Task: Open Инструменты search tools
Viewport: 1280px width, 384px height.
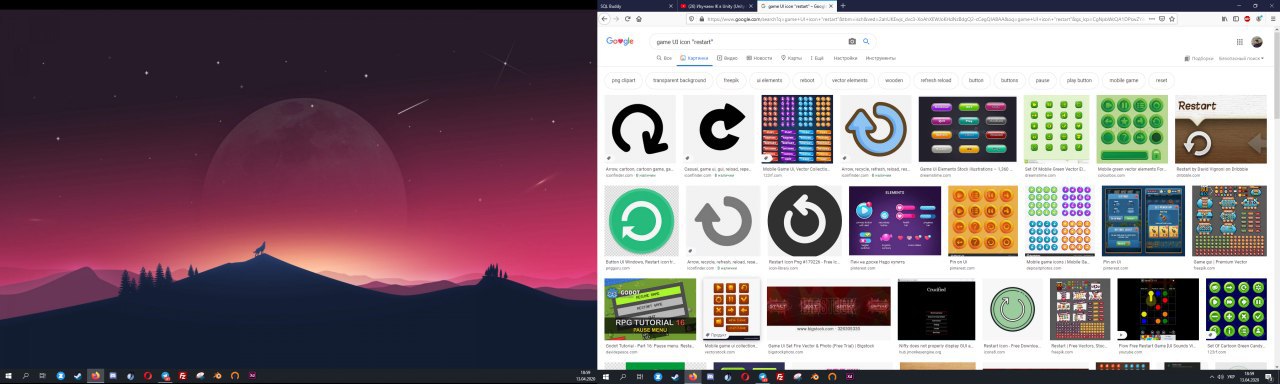Action: click(x=880, y=58)
